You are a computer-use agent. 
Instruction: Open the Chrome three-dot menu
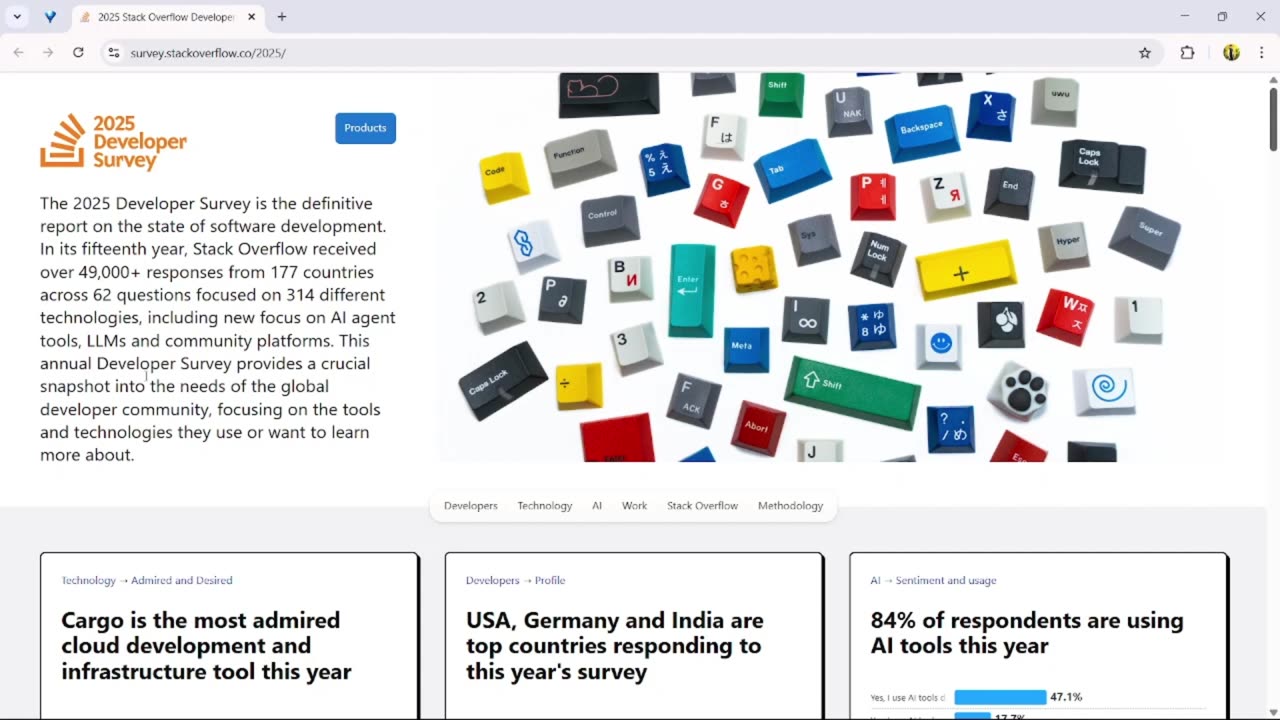point(1261,53)
